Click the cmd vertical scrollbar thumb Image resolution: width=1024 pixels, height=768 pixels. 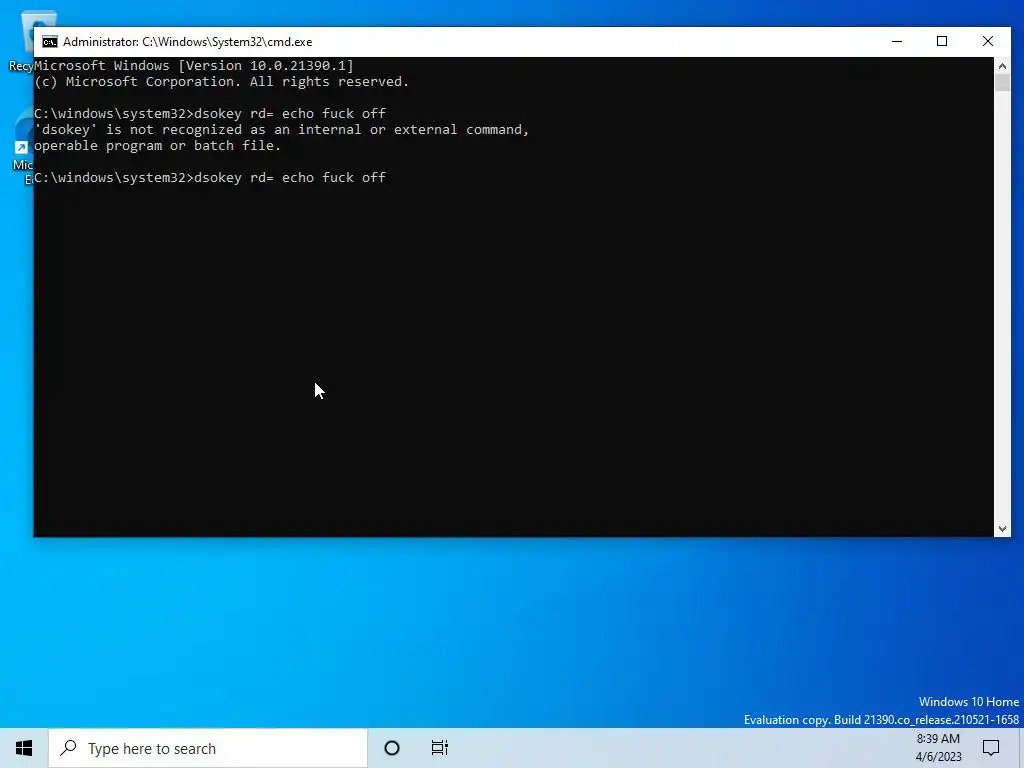[x=1002, y=83]
